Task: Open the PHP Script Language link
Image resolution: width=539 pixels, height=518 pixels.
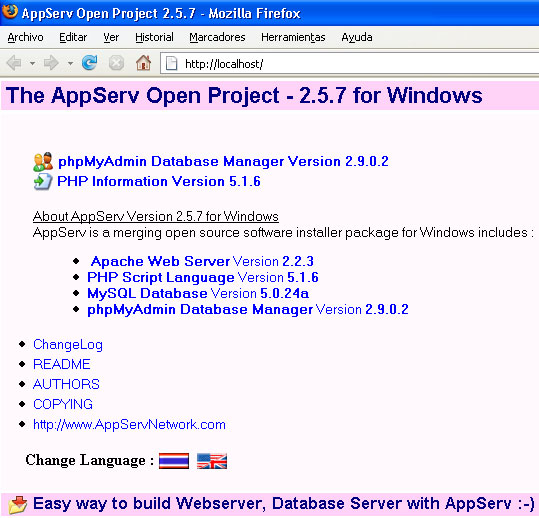Action: pos(203,278)
